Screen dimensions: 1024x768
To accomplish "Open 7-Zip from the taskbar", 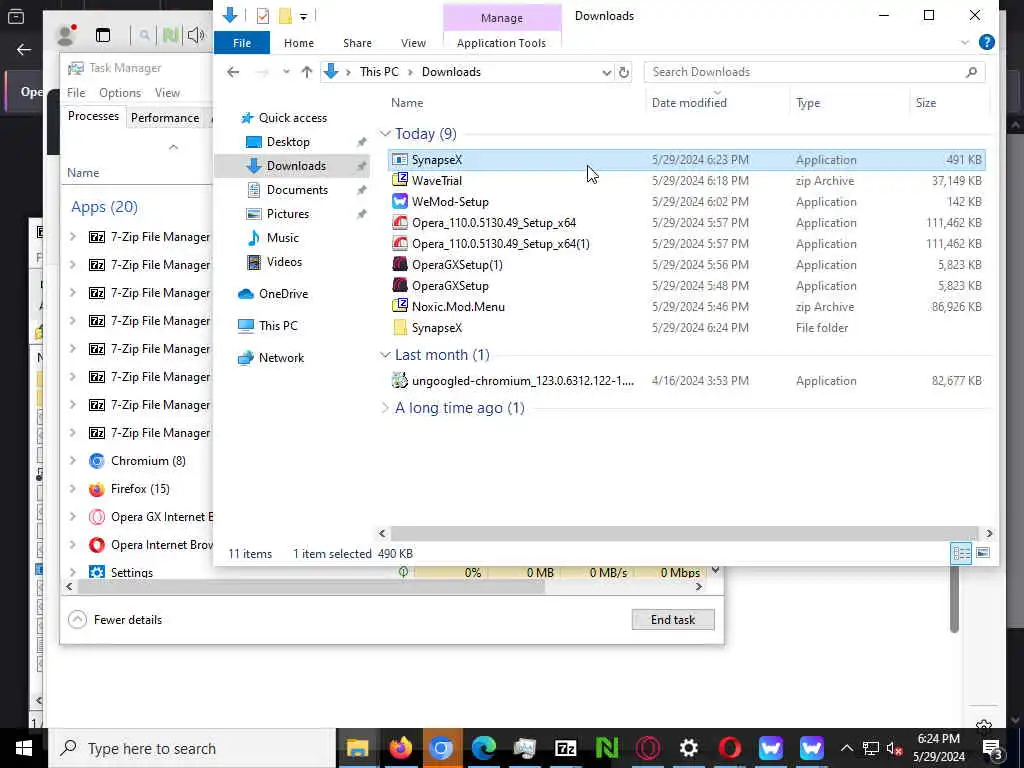I will [566, 748].
